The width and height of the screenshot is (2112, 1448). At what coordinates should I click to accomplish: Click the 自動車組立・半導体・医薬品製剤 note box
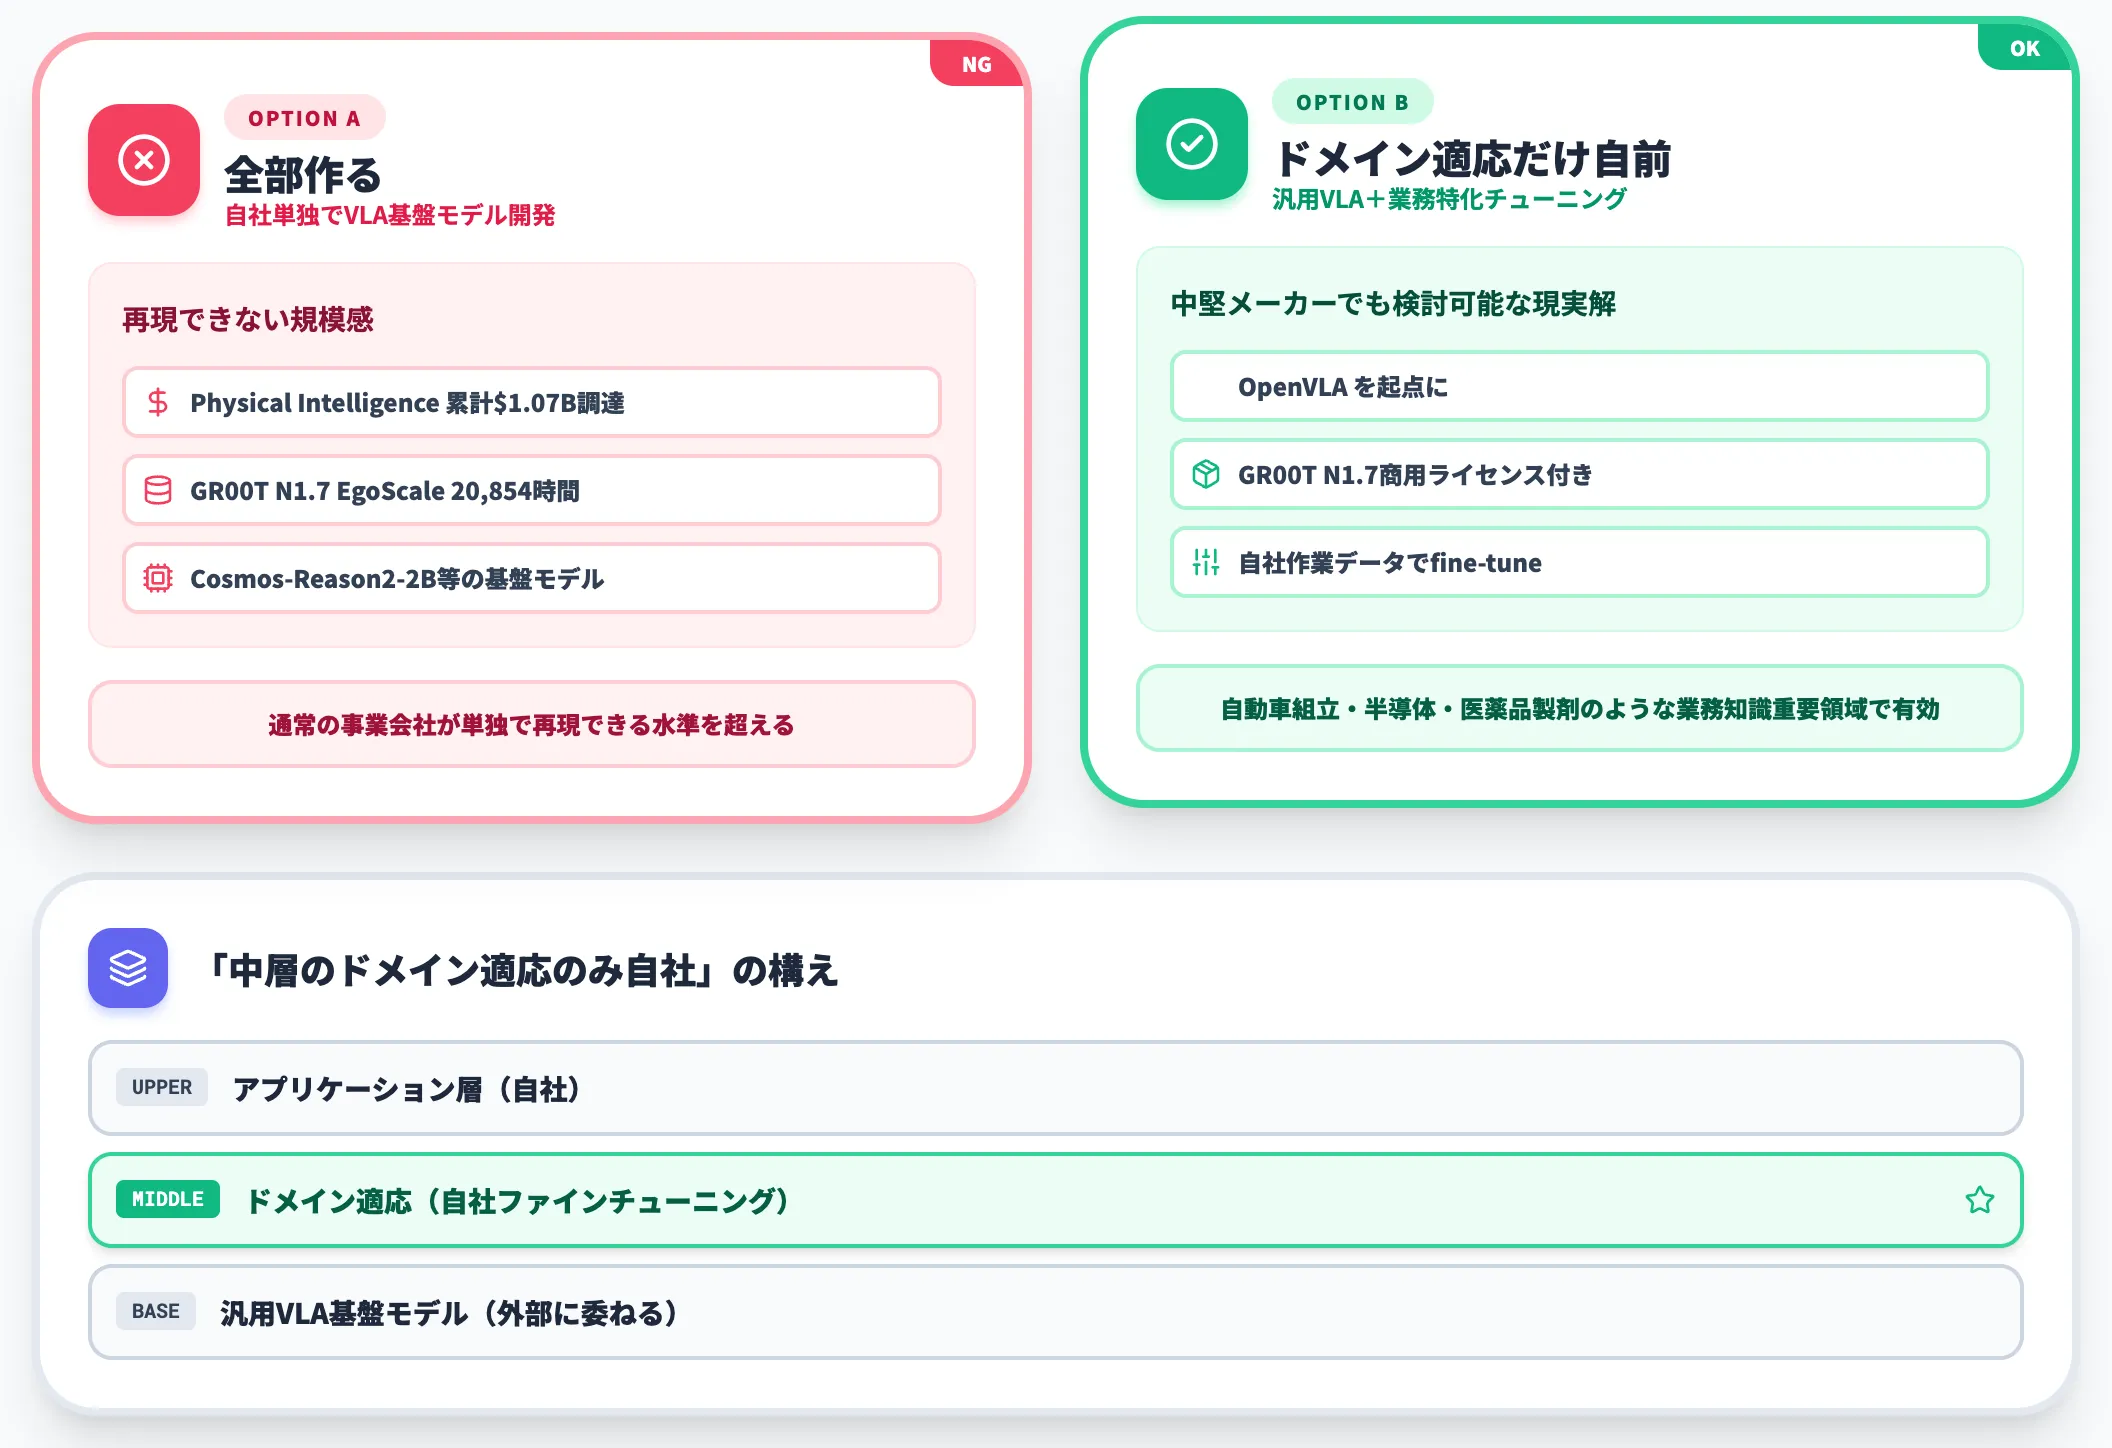click(x=1580, y=708)
